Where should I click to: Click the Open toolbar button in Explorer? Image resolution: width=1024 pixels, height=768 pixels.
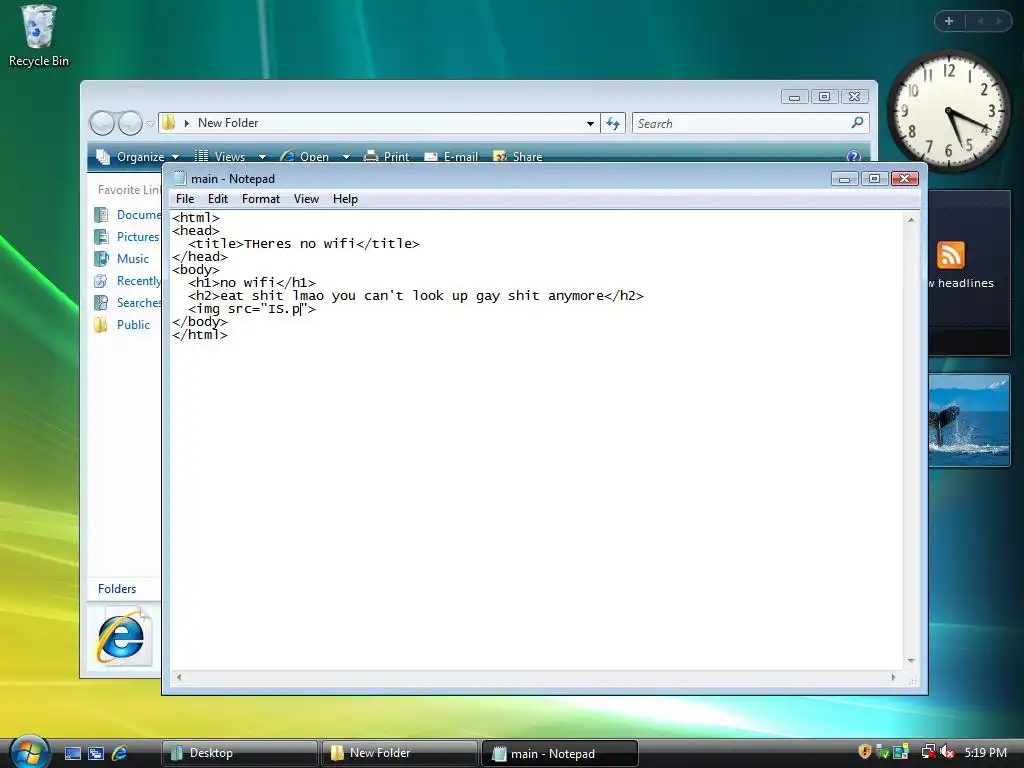305,157
